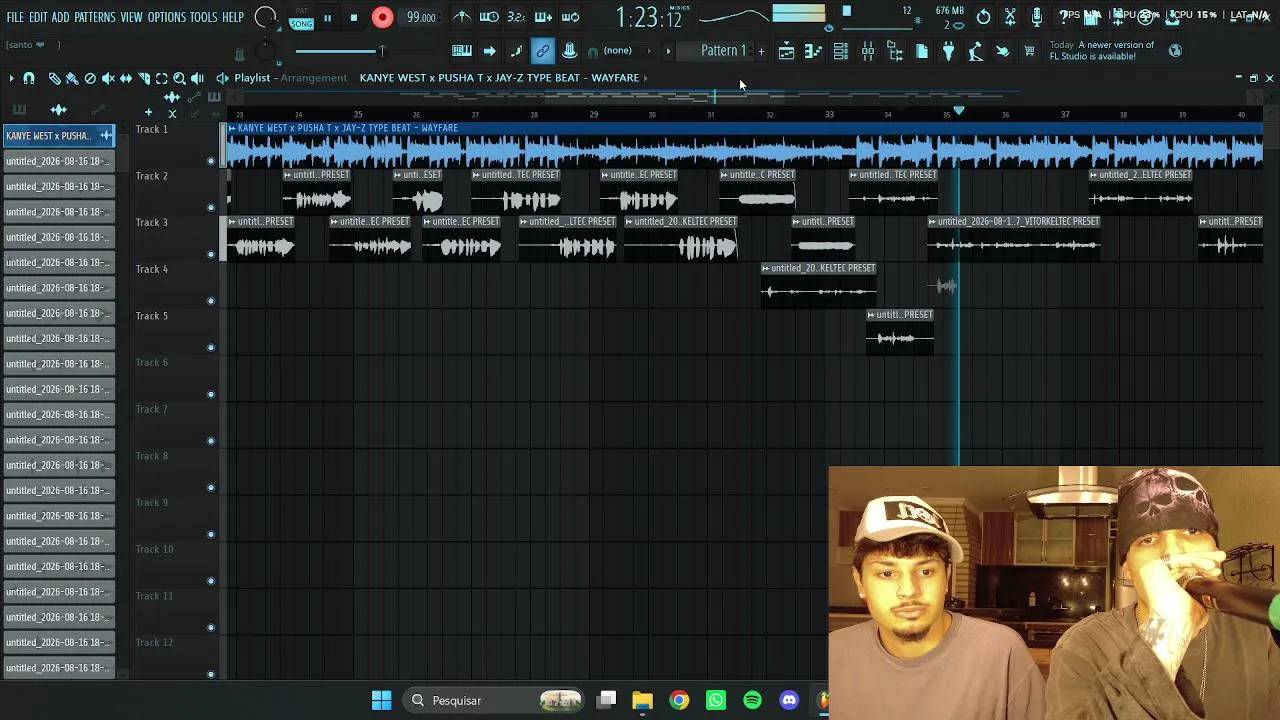Open the project/new file icon
This screenshot has height=720, width=1280.
[922, 51]
